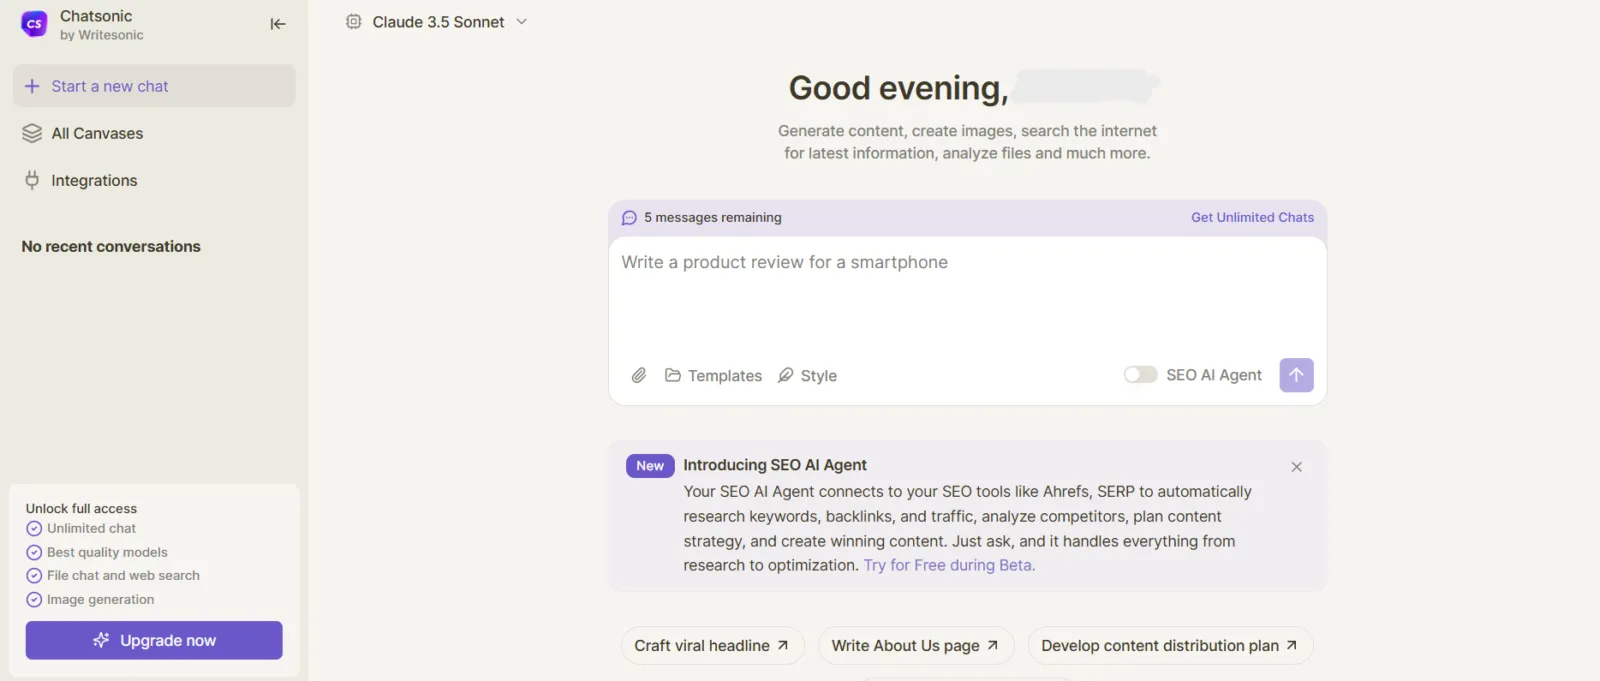1600x681 pixels.
Task: Toggle the SEO AI Agent switch
Action: click(1140, 375)
